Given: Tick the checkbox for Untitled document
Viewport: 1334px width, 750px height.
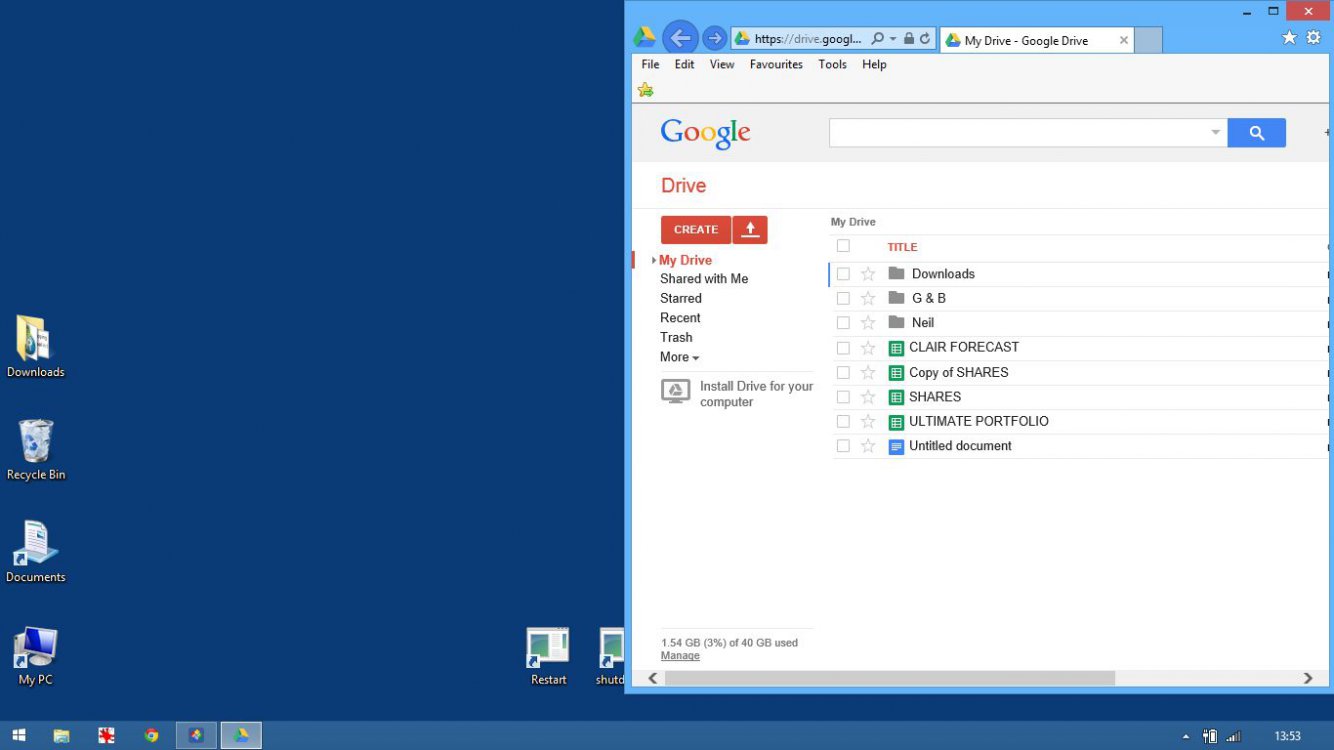Looking at the screenshot, I should click(x=843, y=446).
